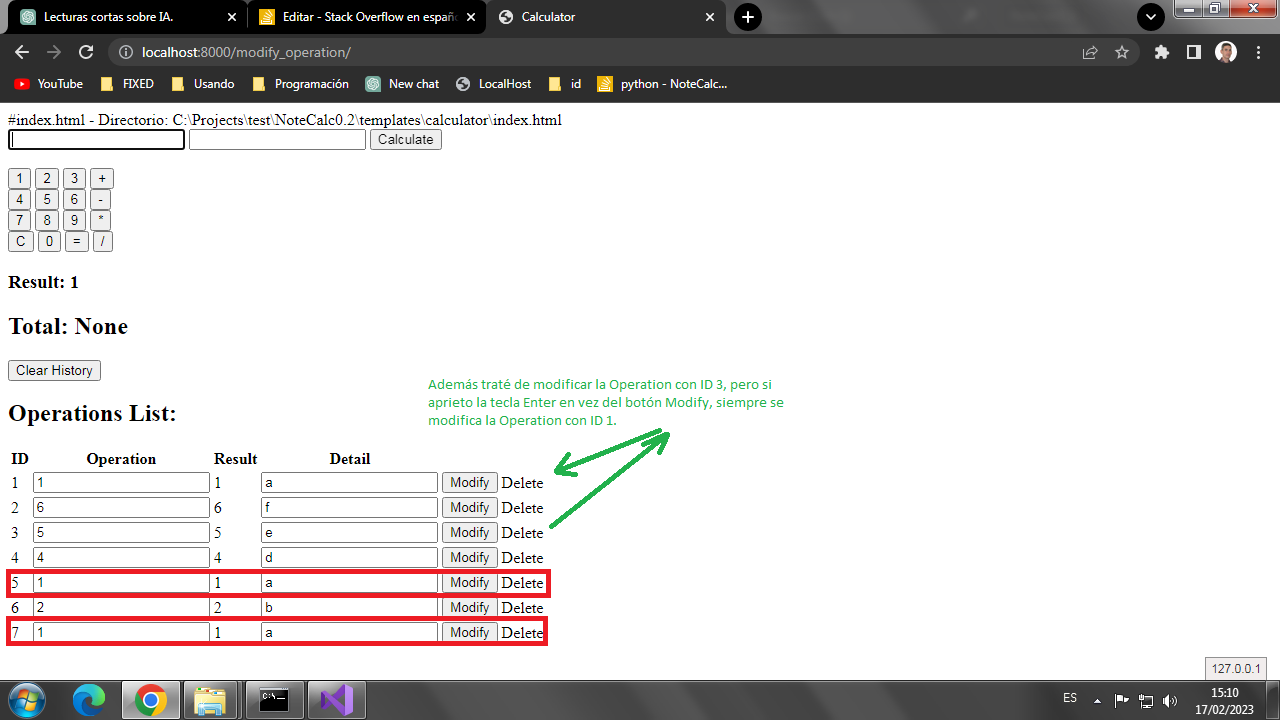The height and width of the screenshot is (720, 1280).
Task: Share this page icon
Action: pos(1090,52)
